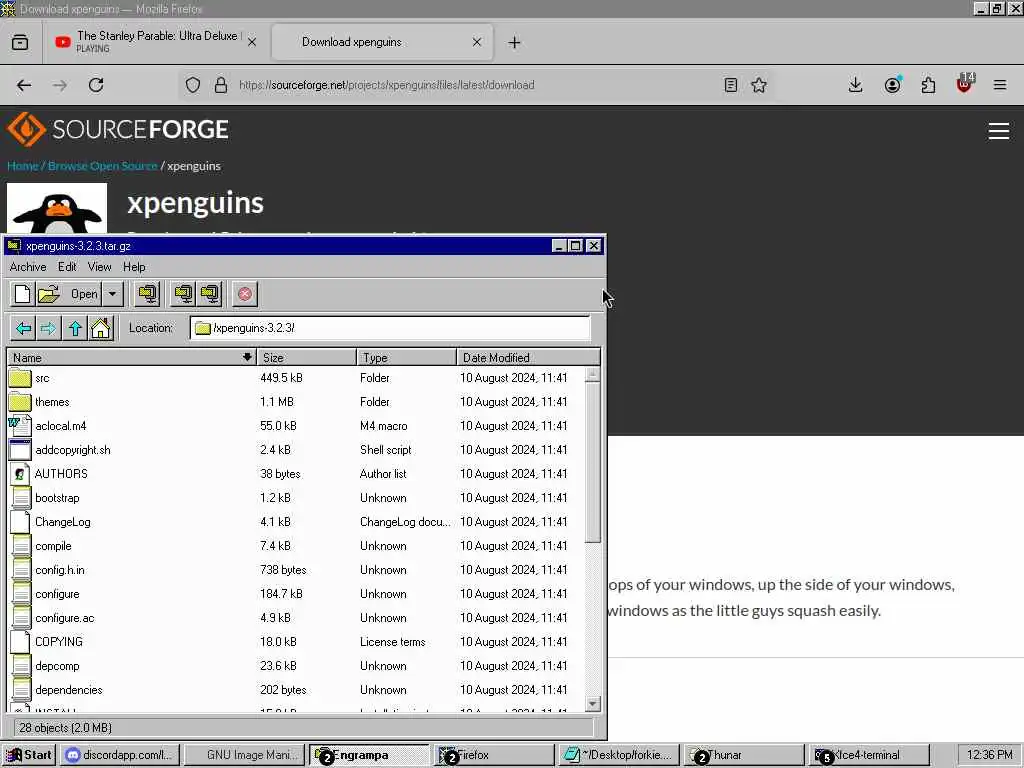Select the addcopyright.sh script icon
1024x768 pixels.
tap(20, 450)
